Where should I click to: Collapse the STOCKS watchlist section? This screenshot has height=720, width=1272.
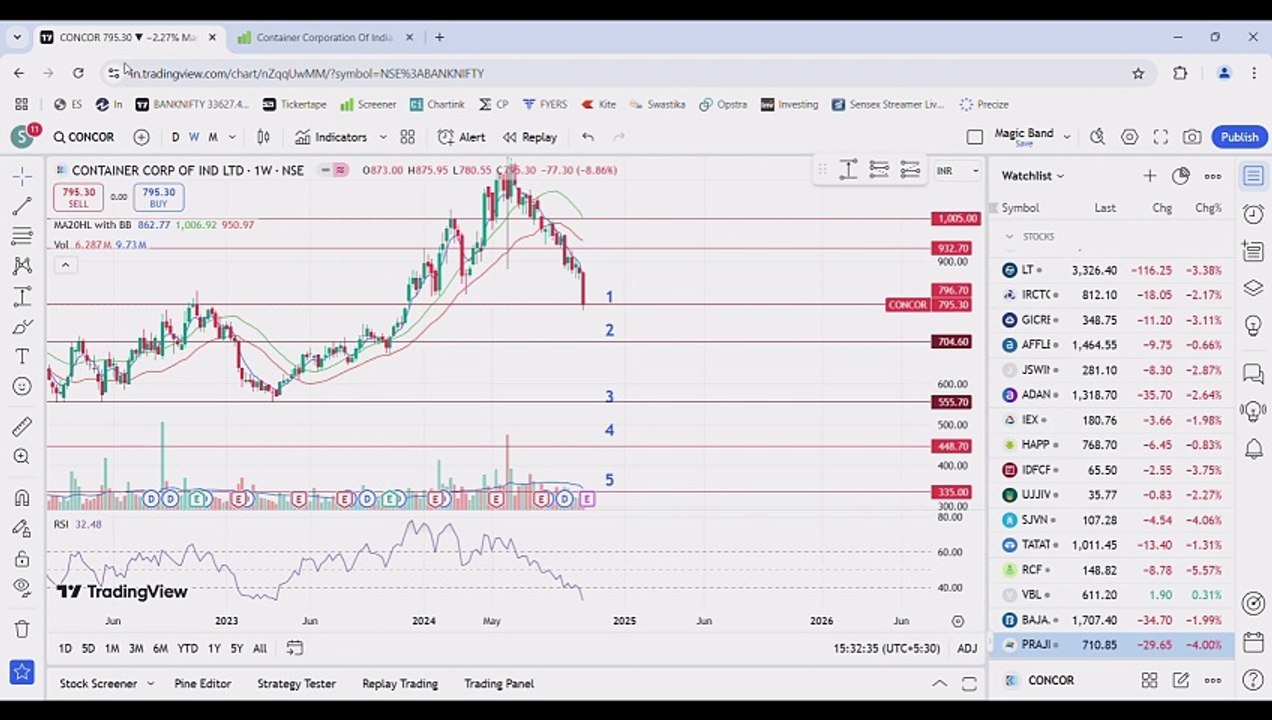1009,237
